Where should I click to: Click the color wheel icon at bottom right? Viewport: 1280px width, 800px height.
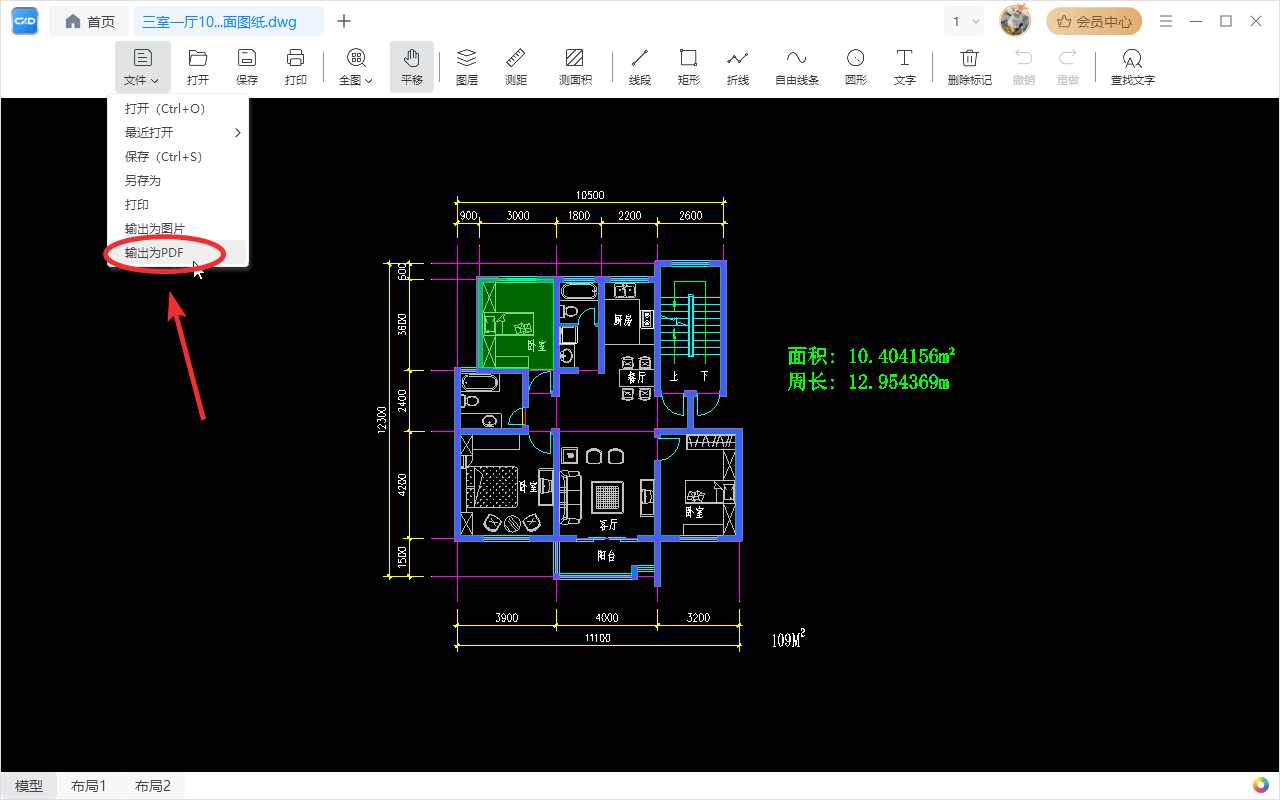pyautogui.click(x=1261, y=785)
